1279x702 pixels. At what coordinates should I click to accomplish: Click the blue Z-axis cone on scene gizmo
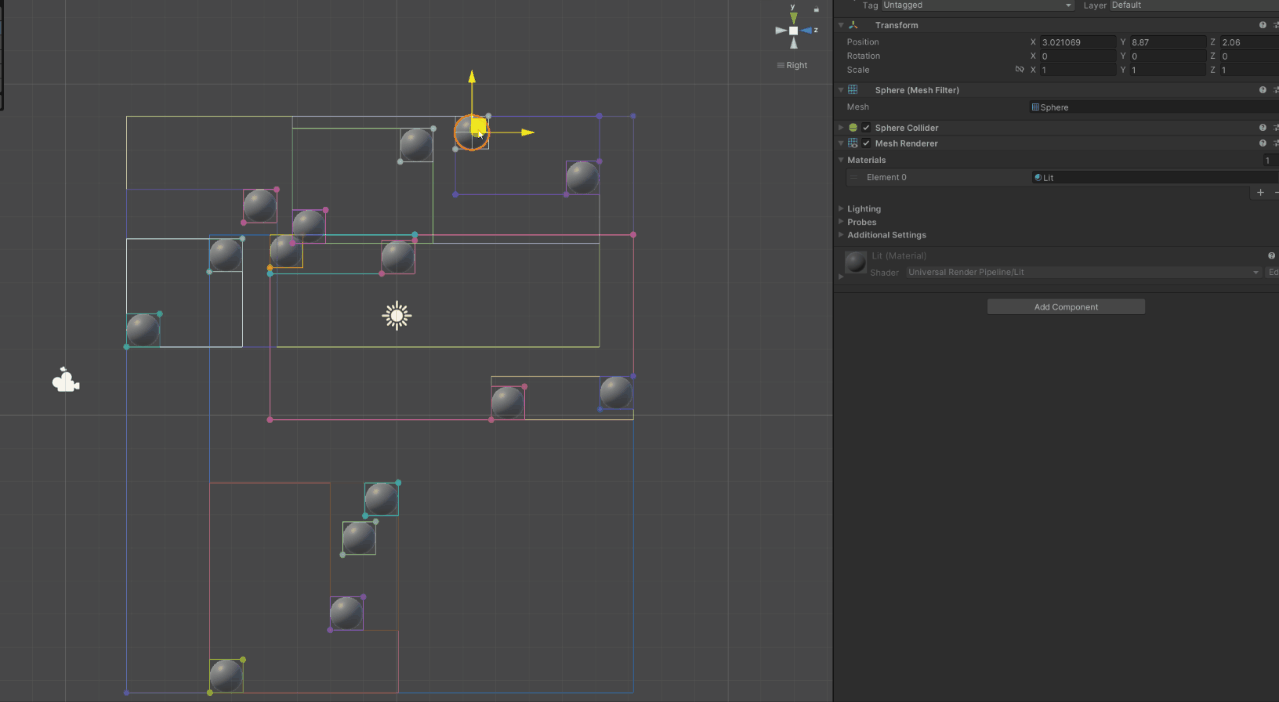click(806, 30)
